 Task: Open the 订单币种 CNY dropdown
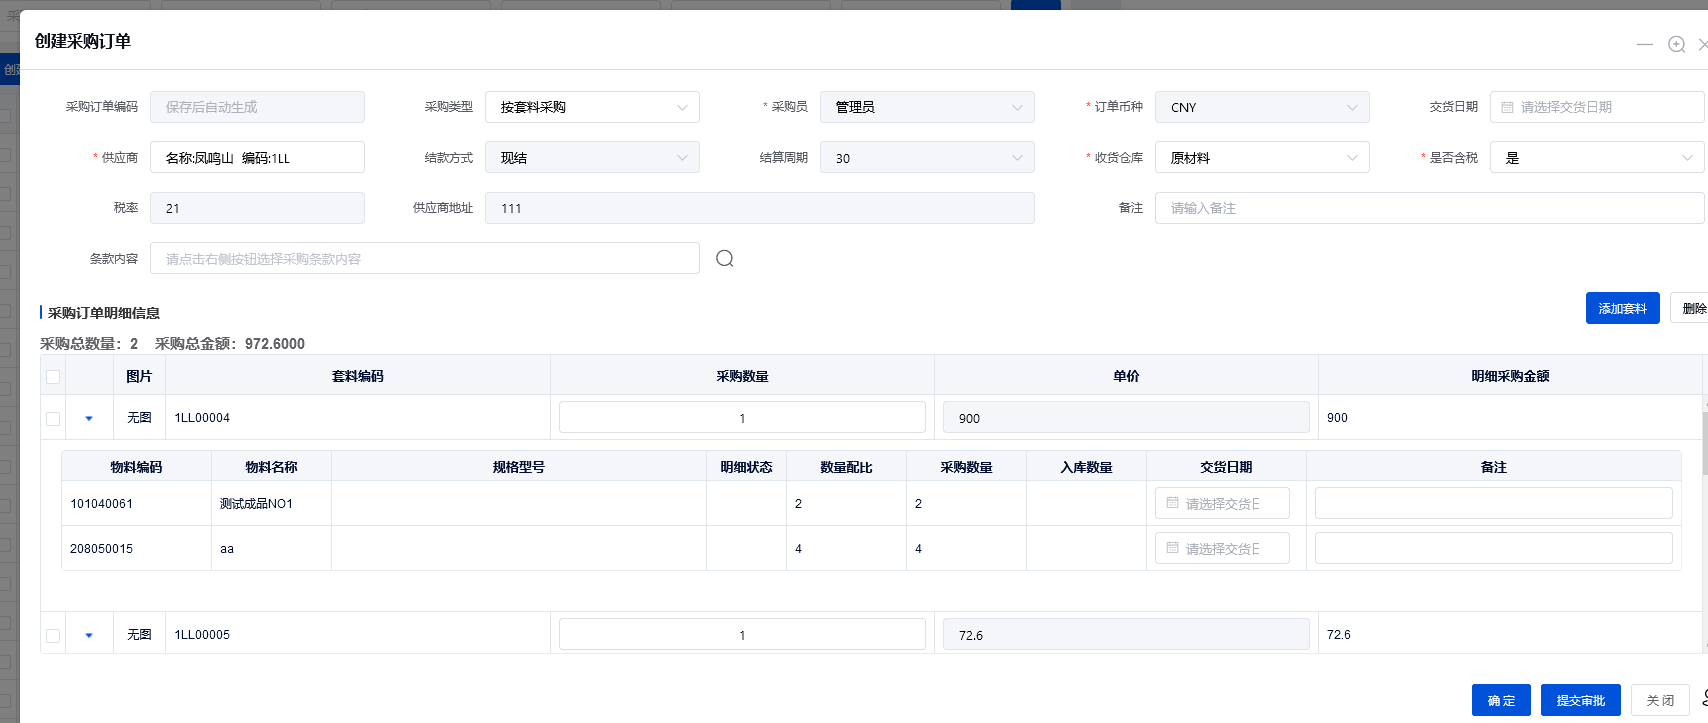tap(1262, 107)
